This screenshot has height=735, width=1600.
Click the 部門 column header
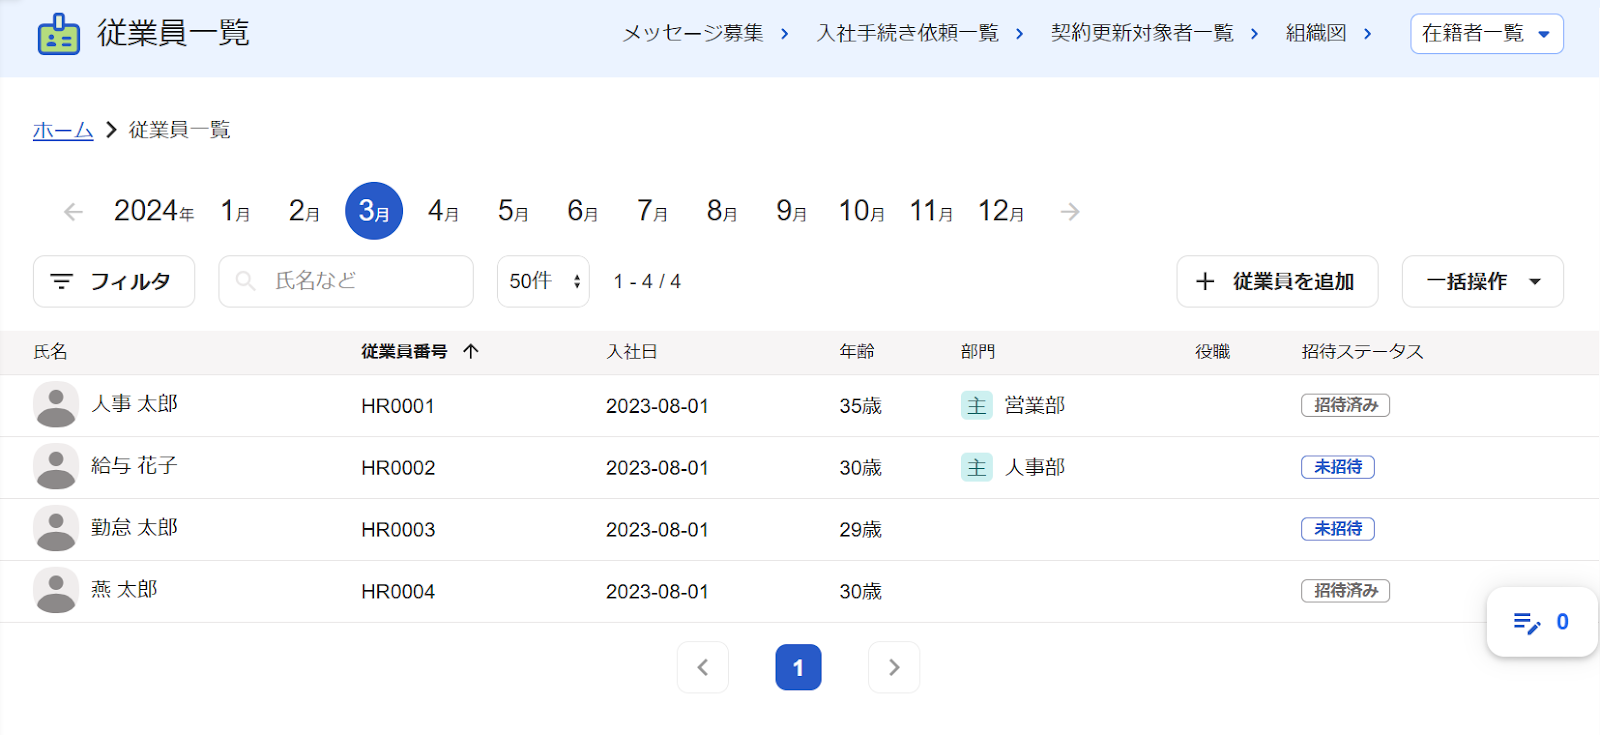point(978,351)
